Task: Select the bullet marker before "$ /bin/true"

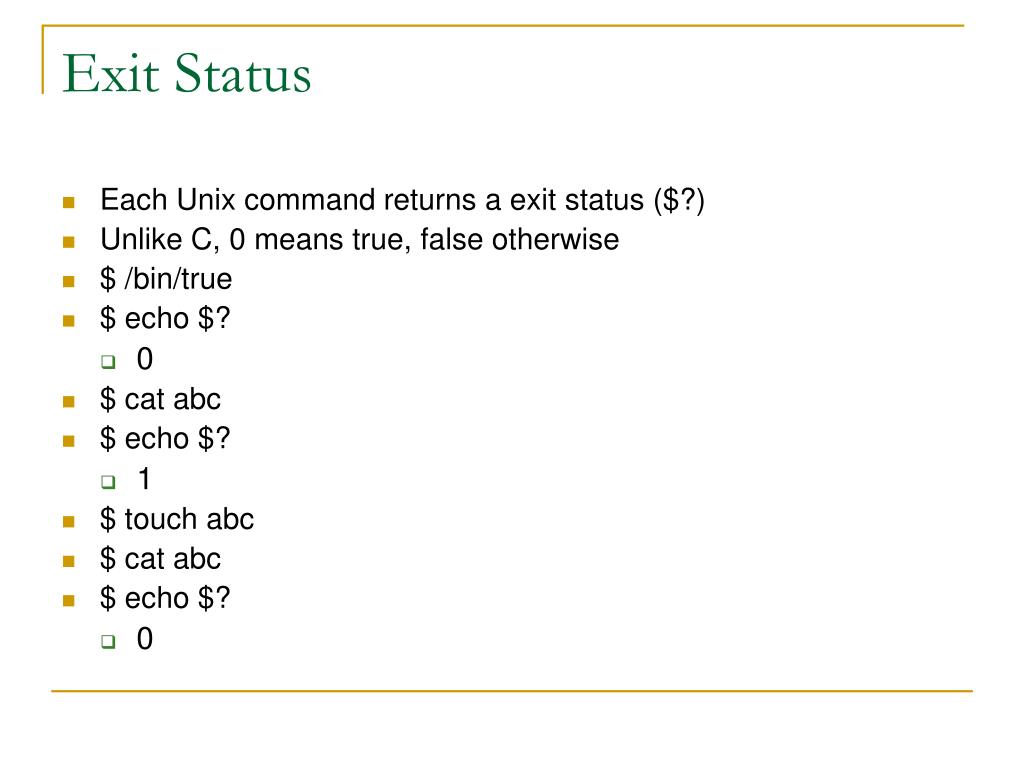Action: [x=69, y=282]
